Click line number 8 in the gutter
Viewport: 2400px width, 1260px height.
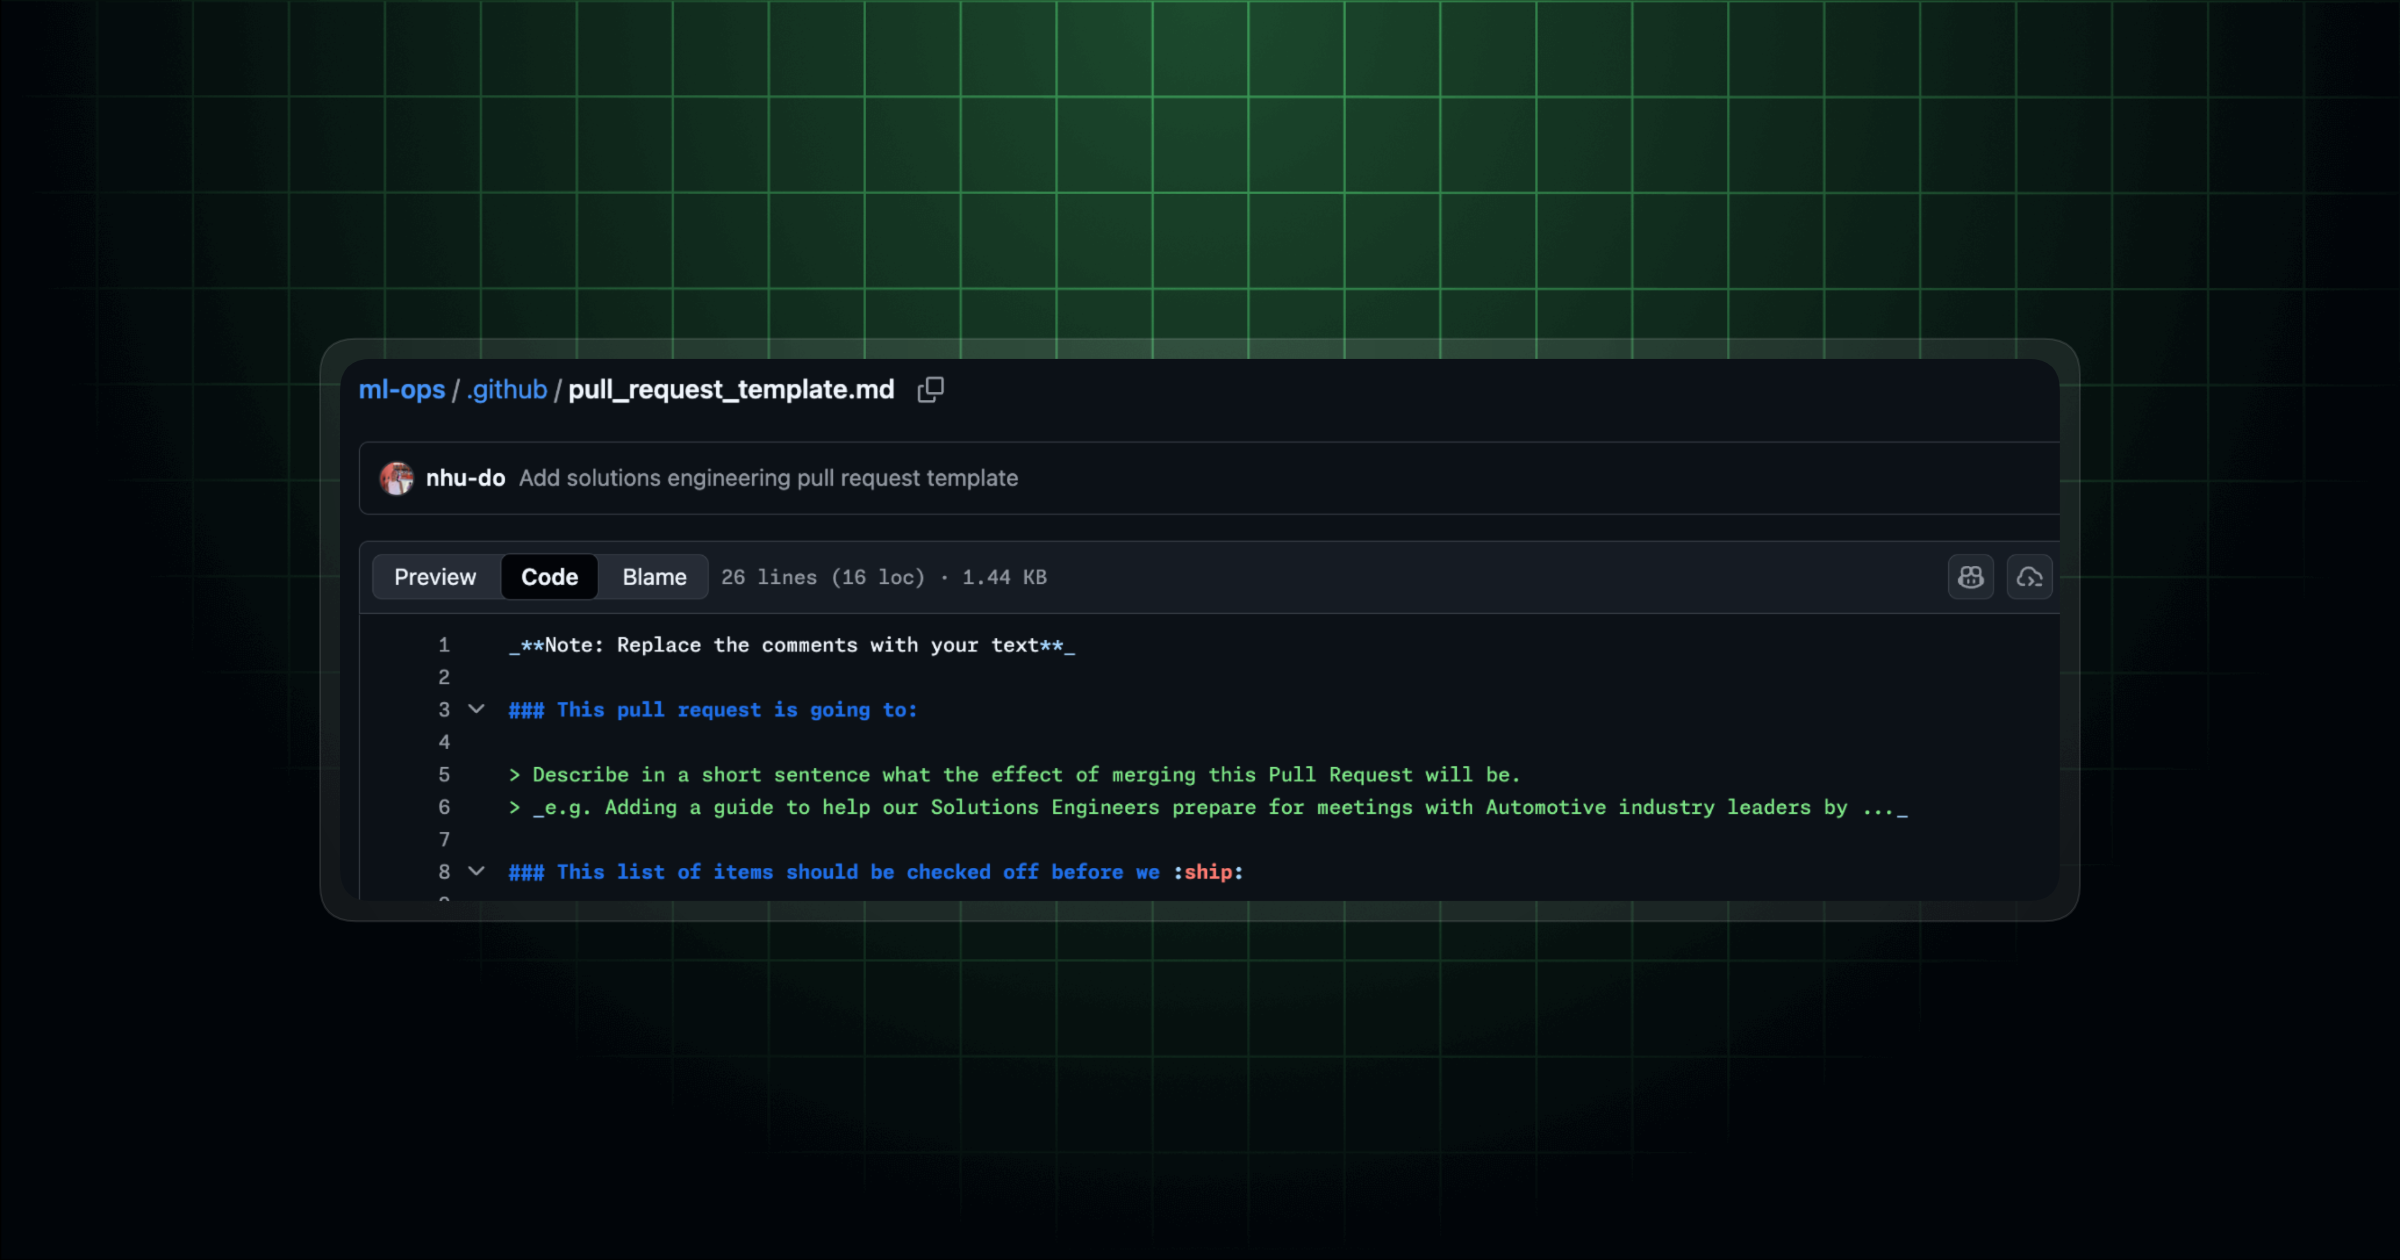click(444, 872)
